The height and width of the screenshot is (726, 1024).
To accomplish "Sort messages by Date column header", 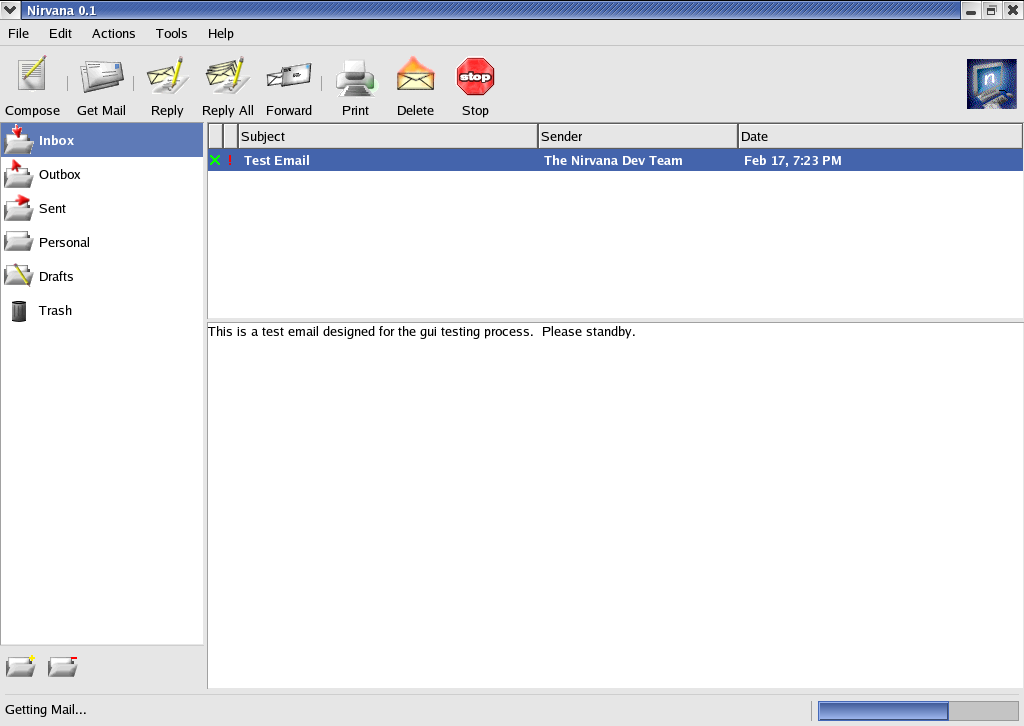I will pyautogui.click(x=879, y=136).
